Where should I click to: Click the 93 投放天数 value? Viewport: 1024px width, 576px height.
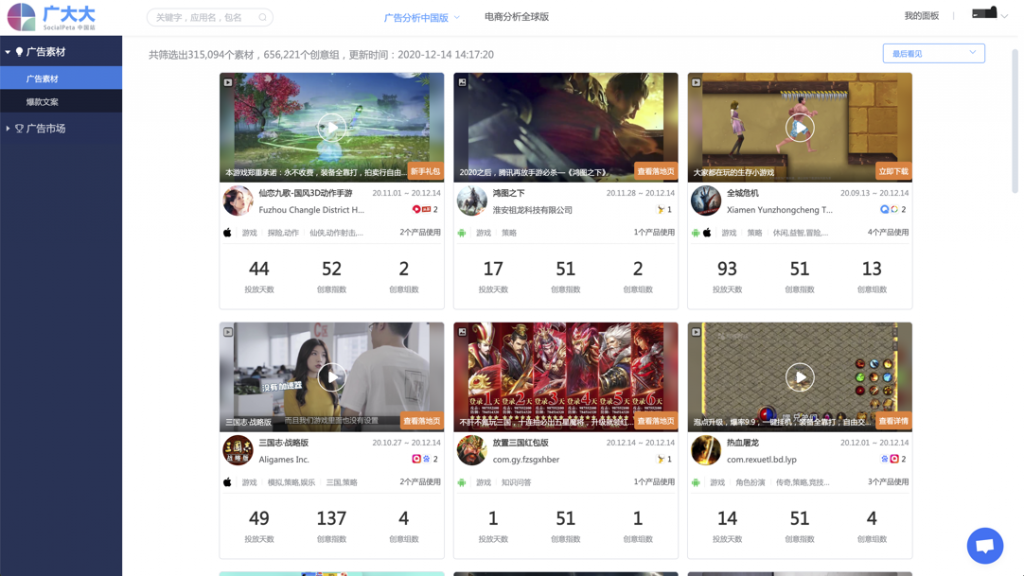pos(727,269)
